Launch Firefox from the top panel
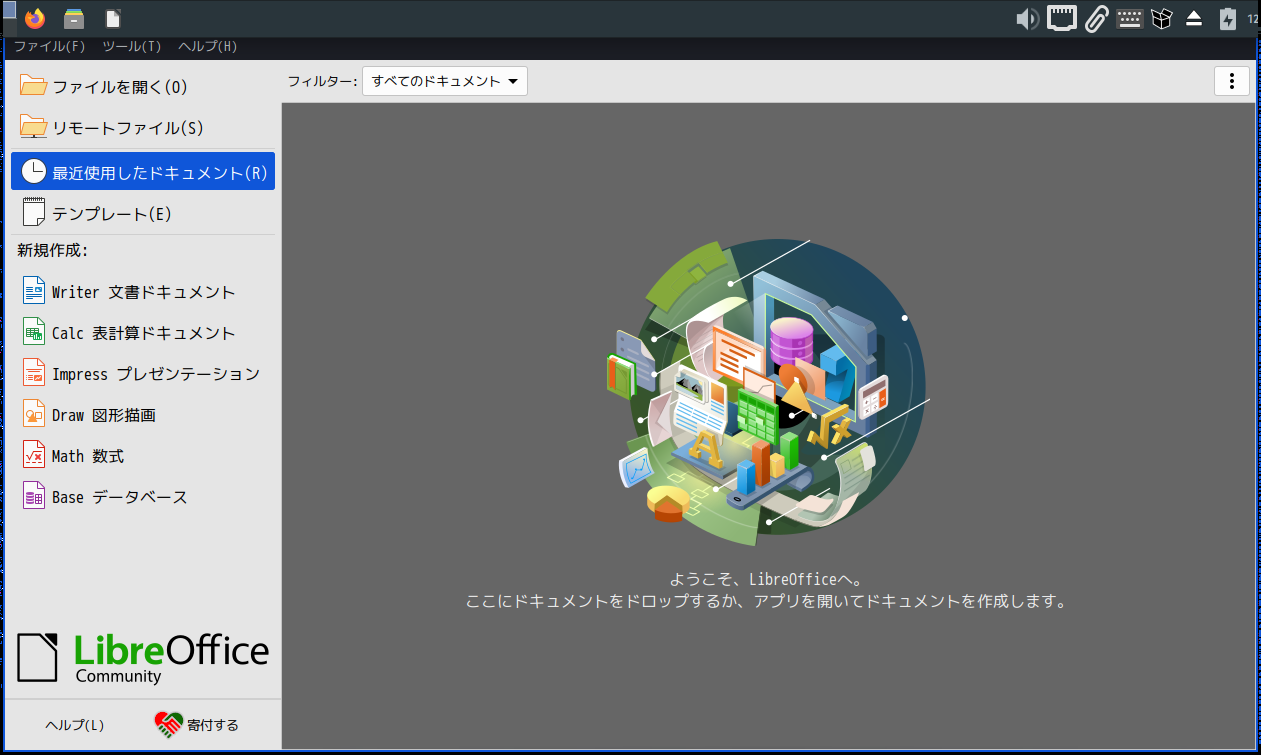1261x755 pixels. (x=35, y=18)
